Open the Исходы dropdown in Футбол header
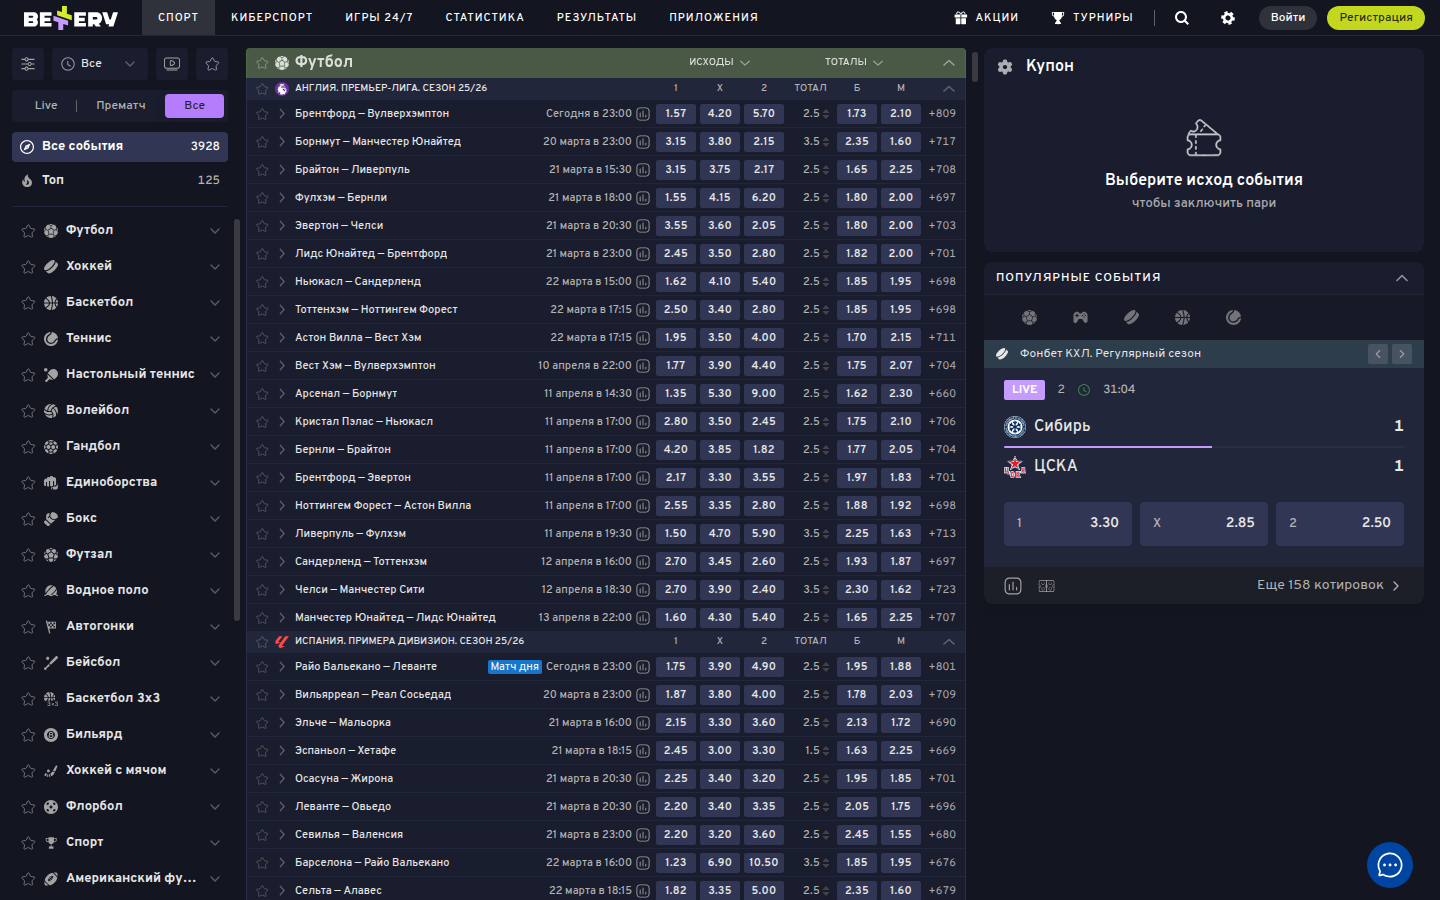 pyautogui.click(x=719, y=62)
